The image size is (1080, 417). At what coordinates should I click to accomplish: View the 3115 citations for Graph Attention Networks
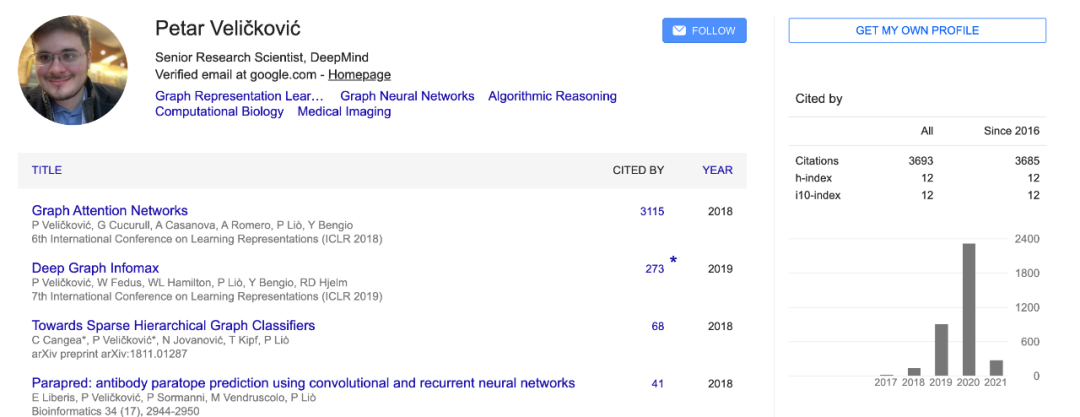click(x=652, y=211)
